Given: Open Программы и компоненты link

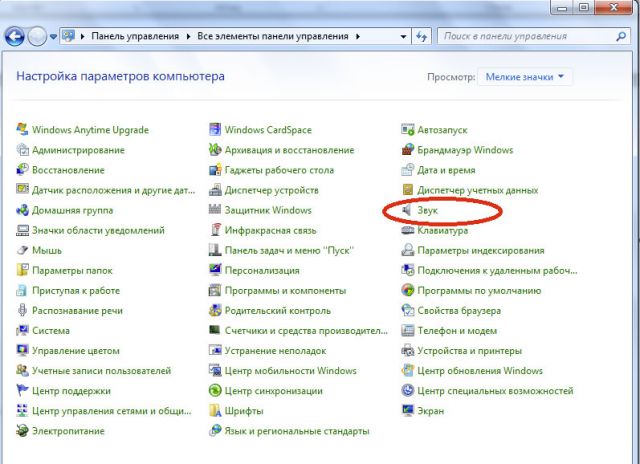Looking at the screenshot, I should (285, 291).
